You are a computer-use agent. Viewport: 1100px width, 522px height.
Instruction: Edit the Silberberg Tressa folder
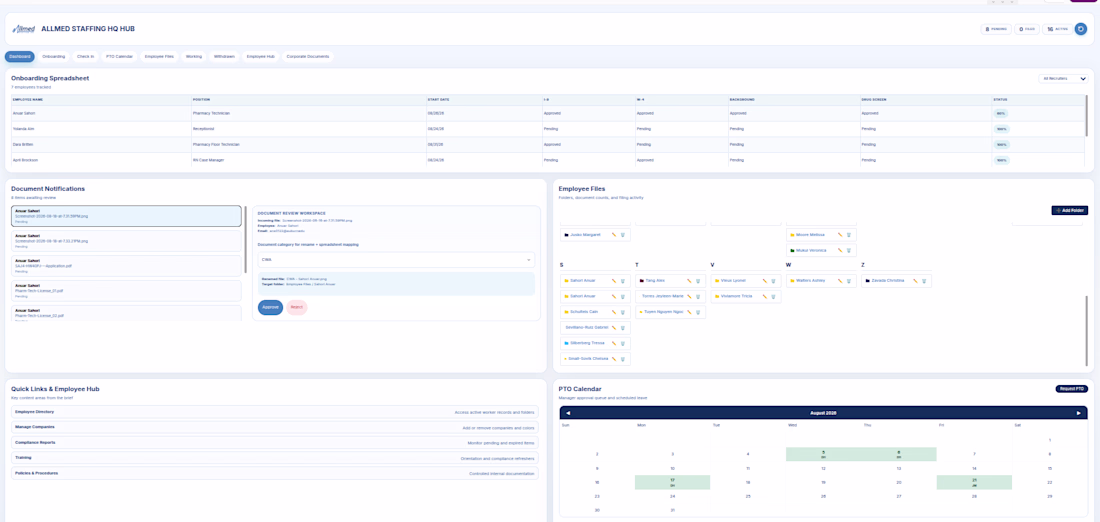[x=614, y=343]
